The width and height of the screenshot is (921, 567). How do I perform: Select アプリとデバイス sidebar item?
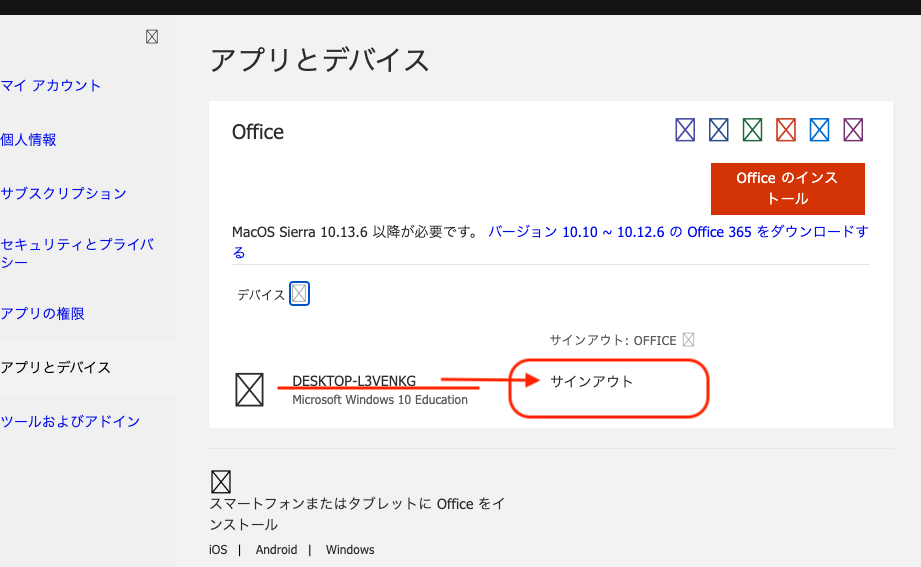pyautogui.click(x=55, y=368)
